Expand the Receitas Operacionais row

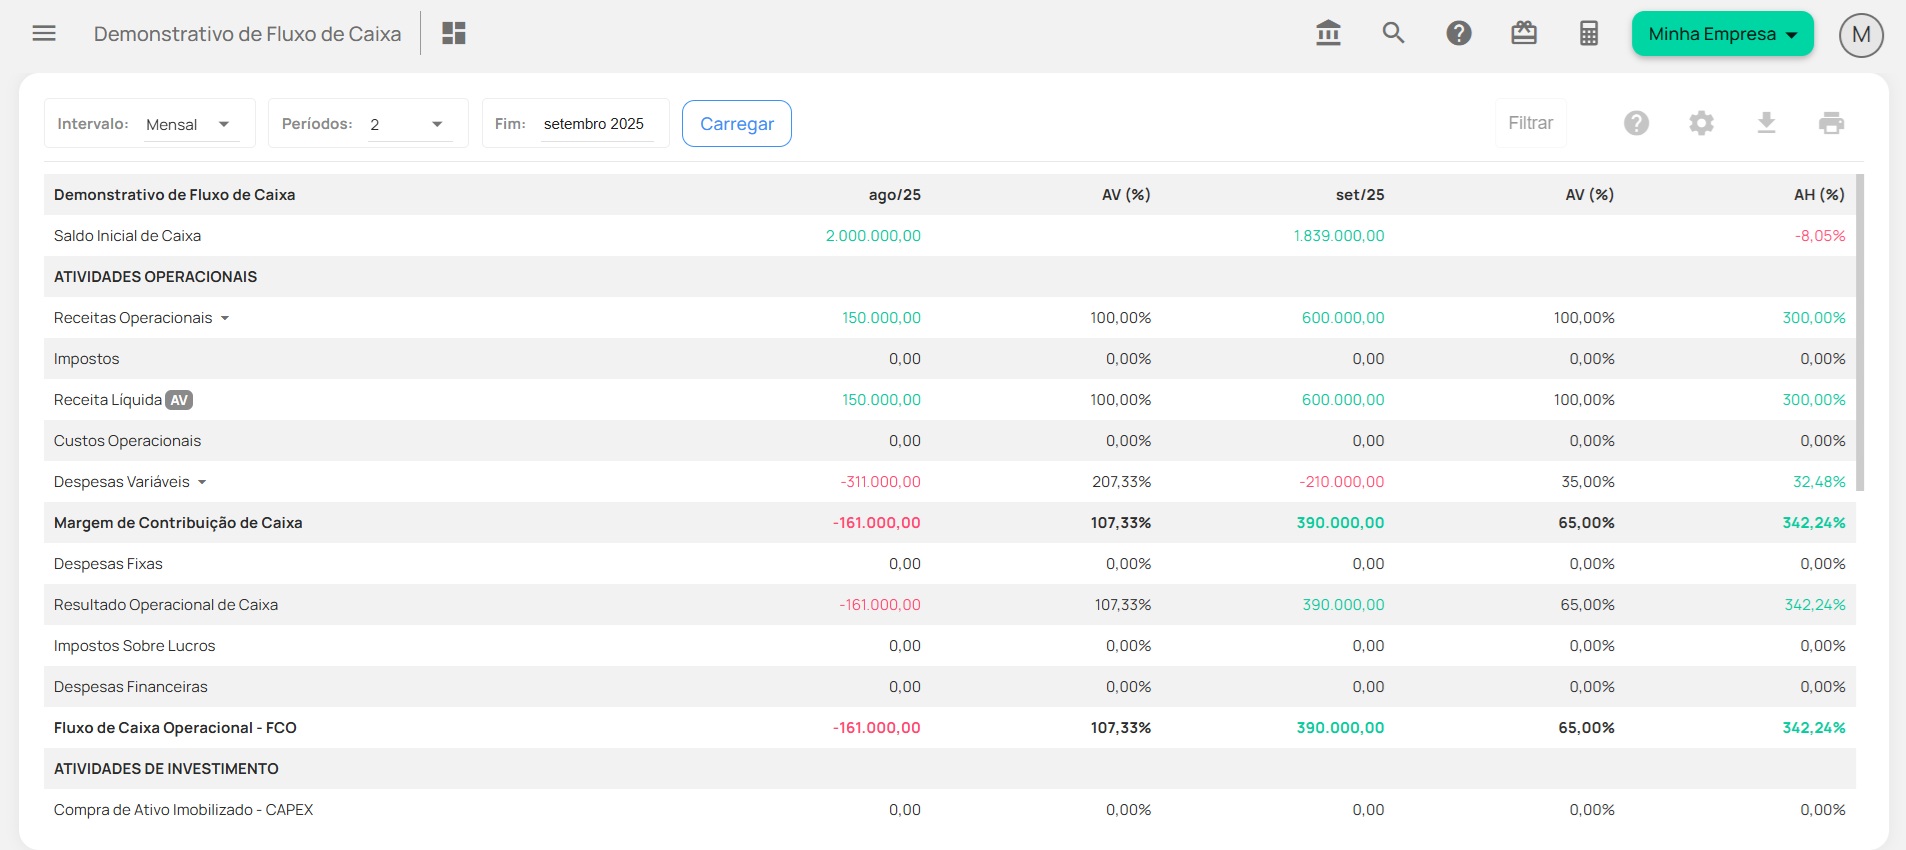pyautogui.click(x=225, y=318)
